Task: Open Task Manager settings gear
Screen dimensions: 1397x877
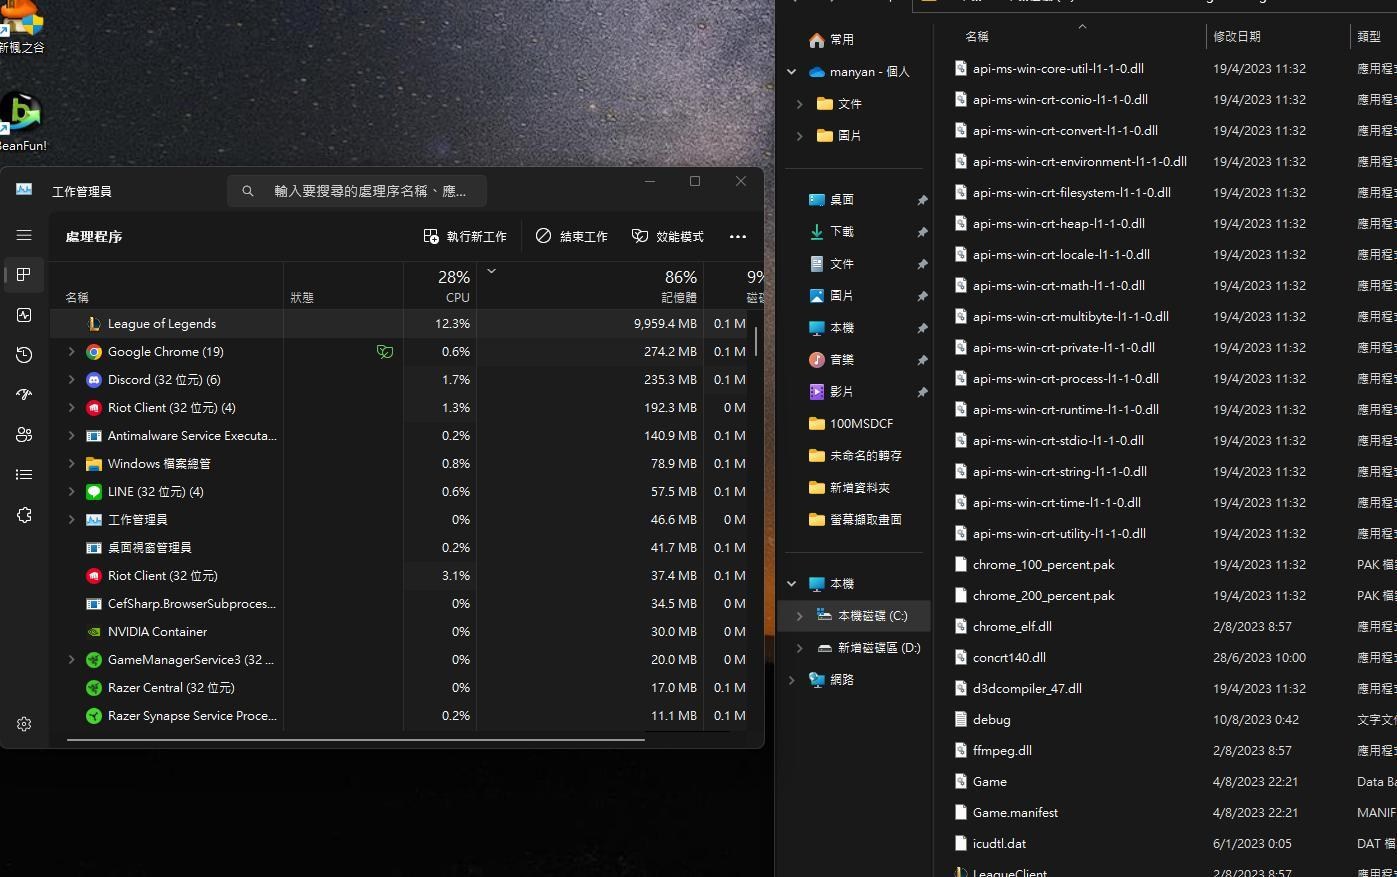Action: (x=24, y=724)
